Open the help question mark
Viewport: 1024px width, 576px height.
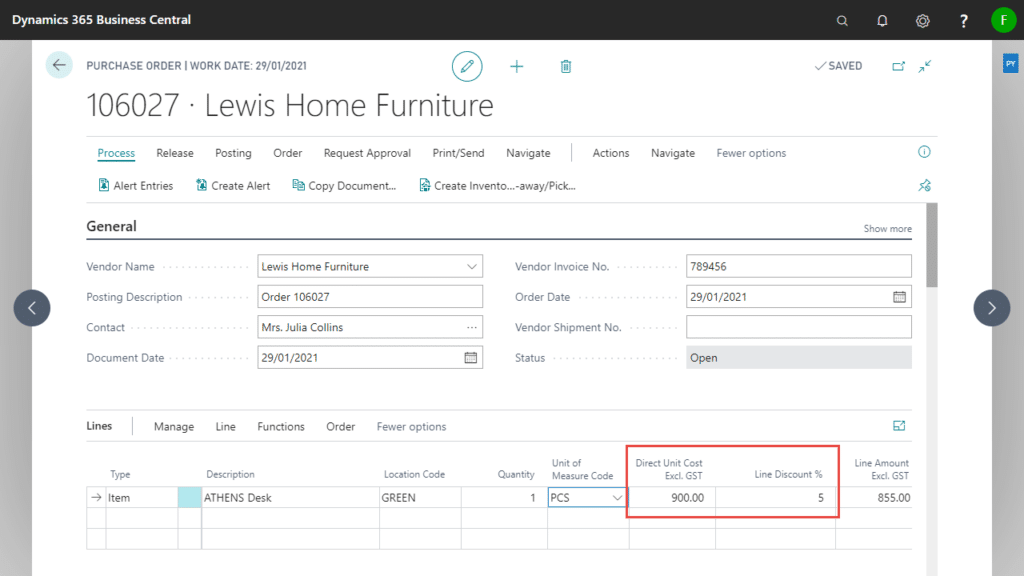[963, 20]
